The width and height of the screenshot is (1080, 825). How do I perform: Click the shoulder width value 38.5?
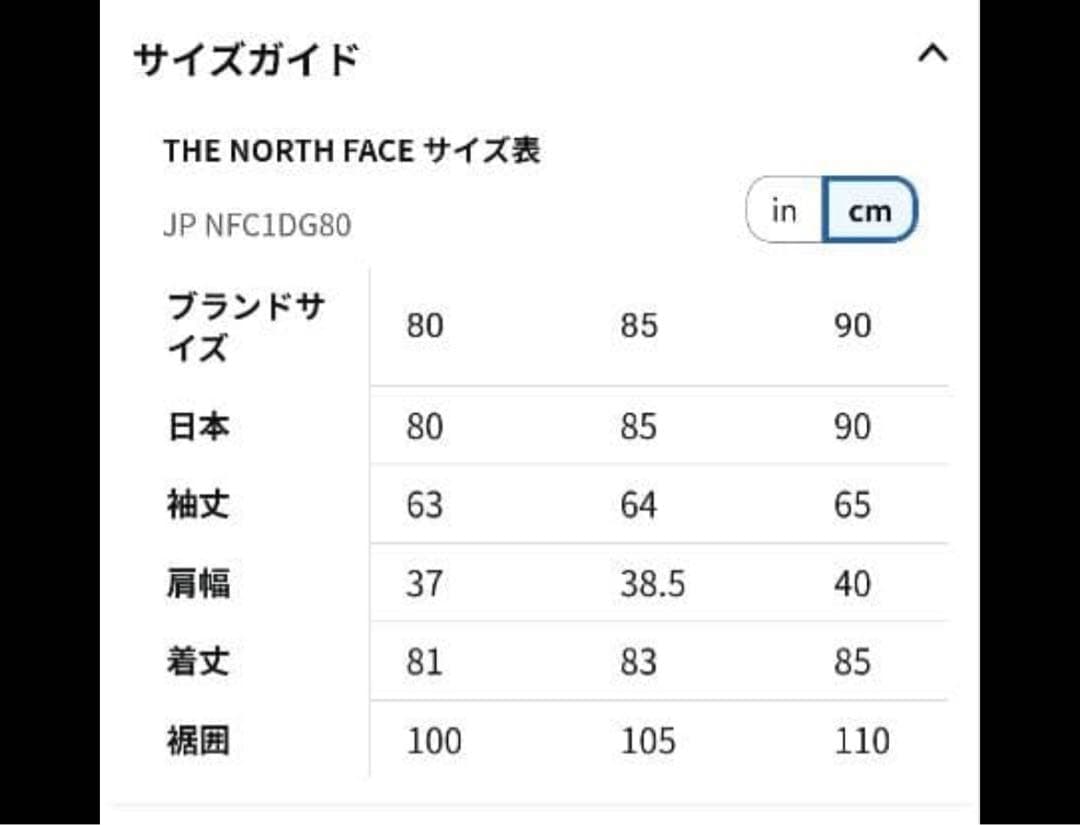pyautogui.click(x=654, y=584)
